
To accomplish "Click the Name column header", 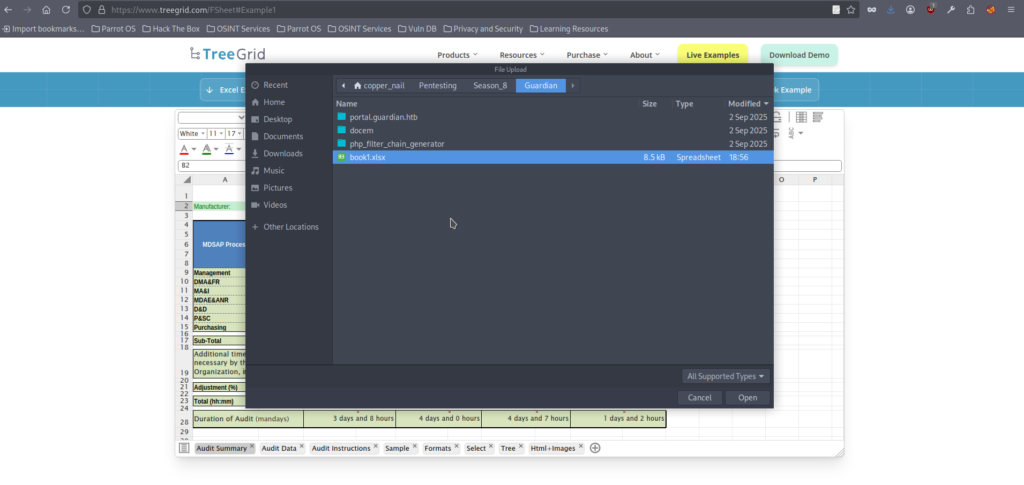I will tap(347, 103).
